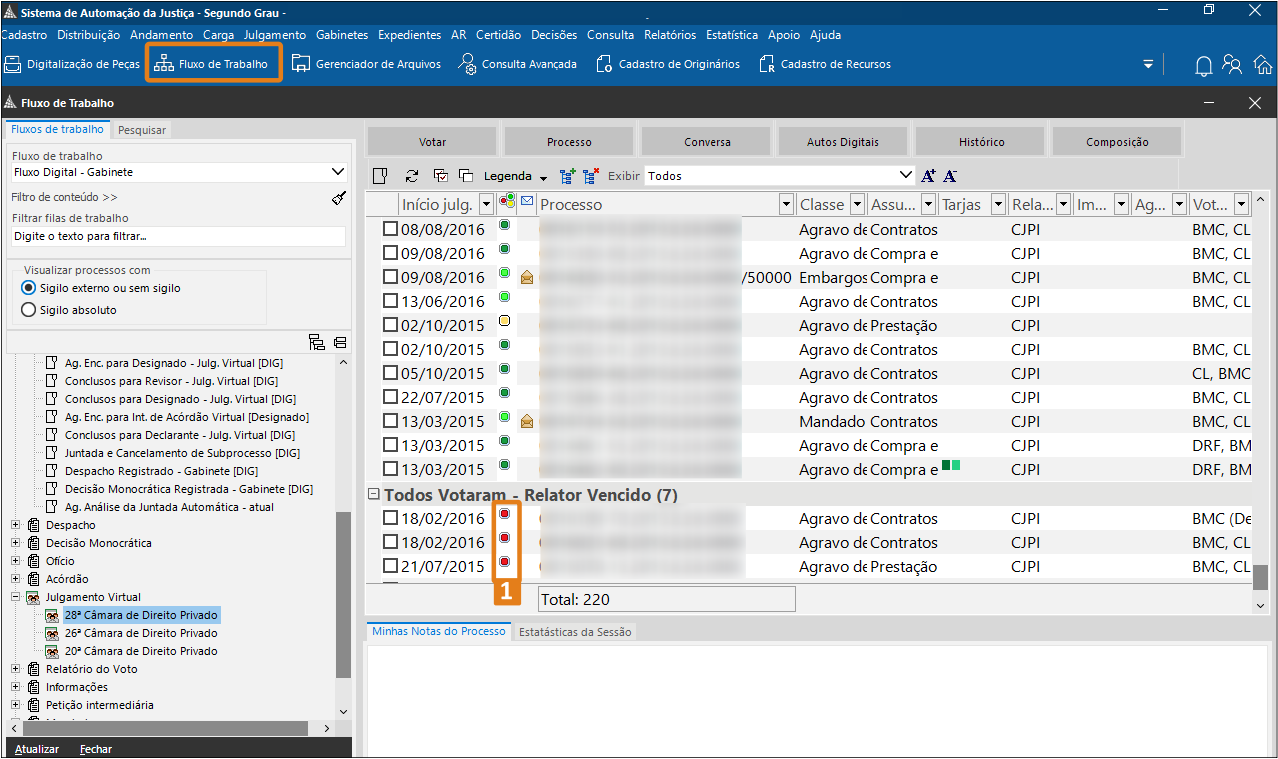The height and width of the screenshot is (759, 1278).
Task: Tick the checkbox of the 05/10/2015 row
Action: tap(391, 374)
